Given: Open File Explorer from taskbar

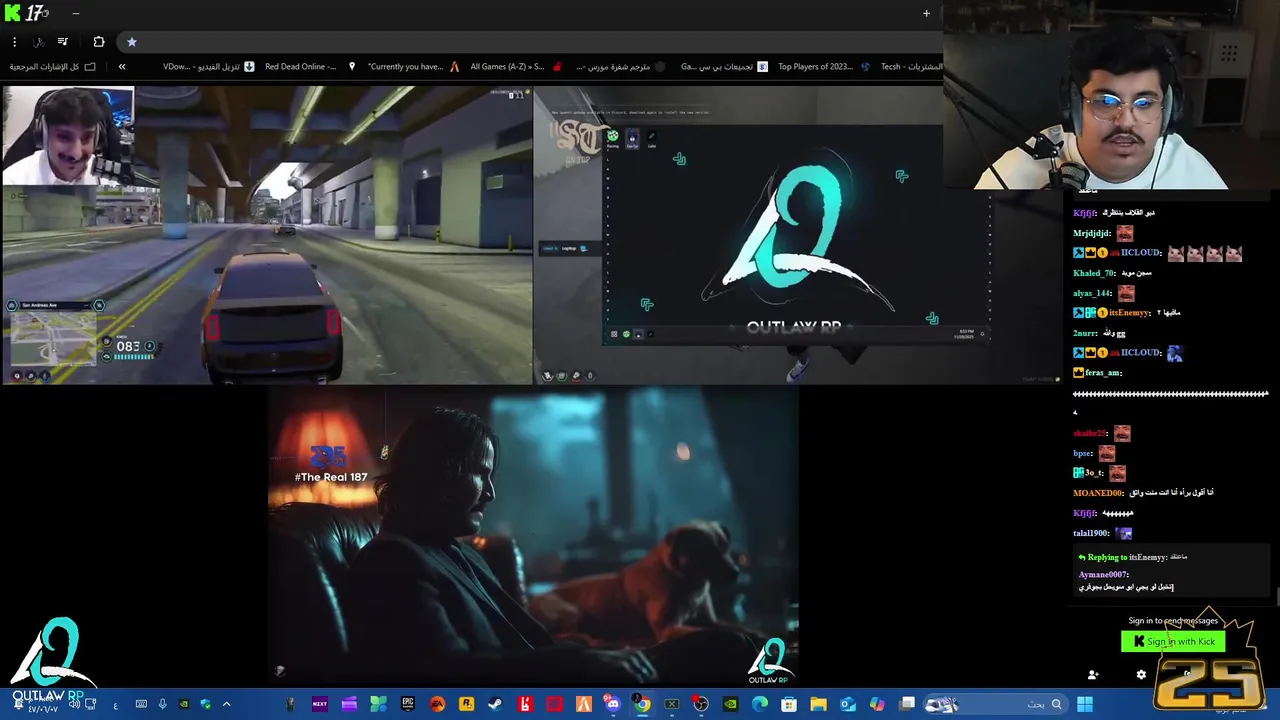Looking at the screenshot, I should coord(818,704).
